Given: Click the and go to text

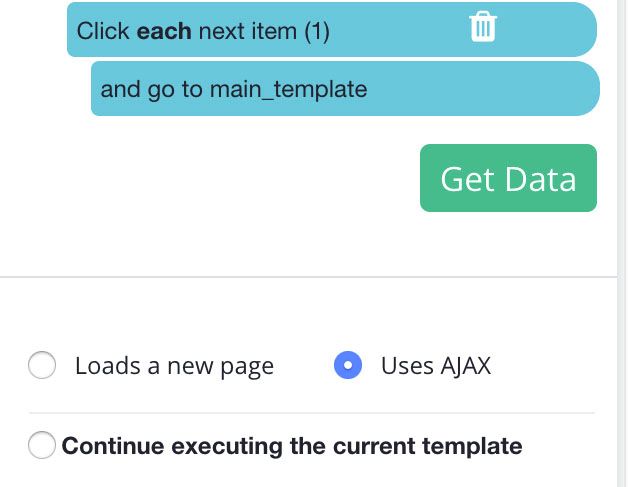Looking at the screenshot, I should click(x=151, y=90).
